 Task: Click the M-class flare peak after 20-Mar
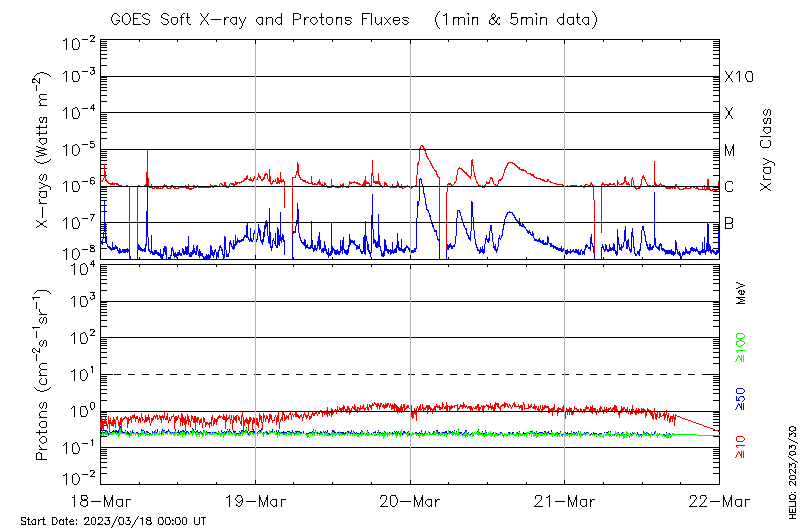coord(421,146)
